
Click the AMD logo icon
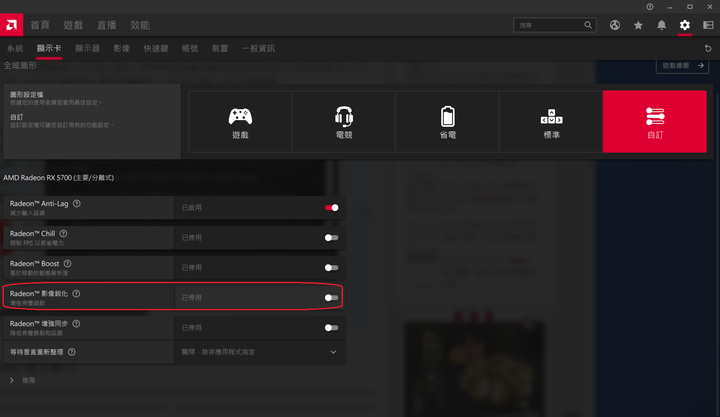tap(11, 25)
